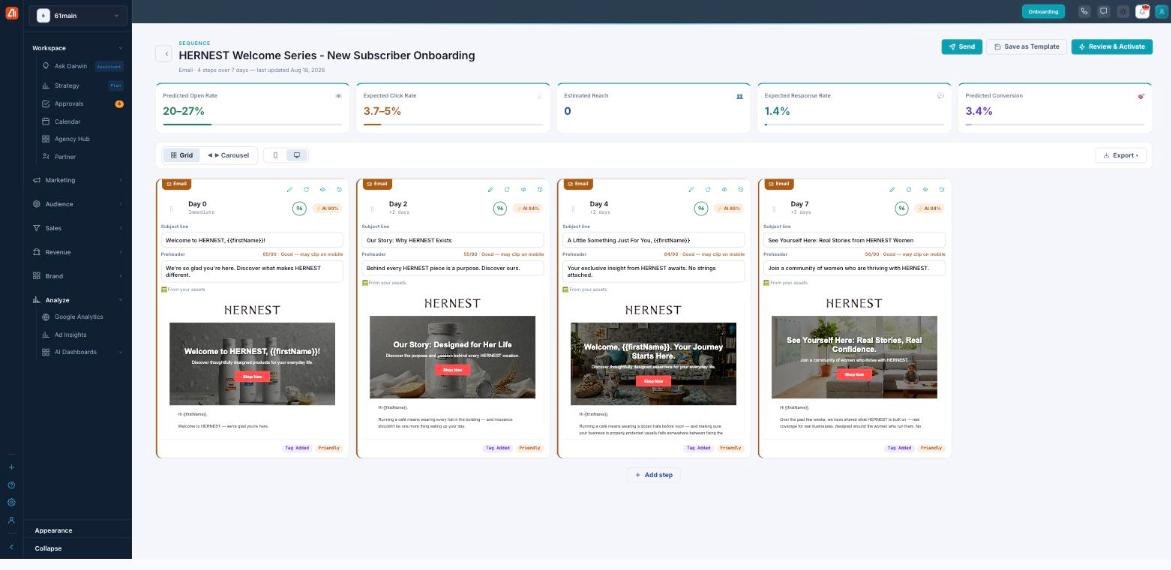Viewport: 1171px width, 570px height.
Task: Open Approvals in sidebar
Action: (82, 104)
